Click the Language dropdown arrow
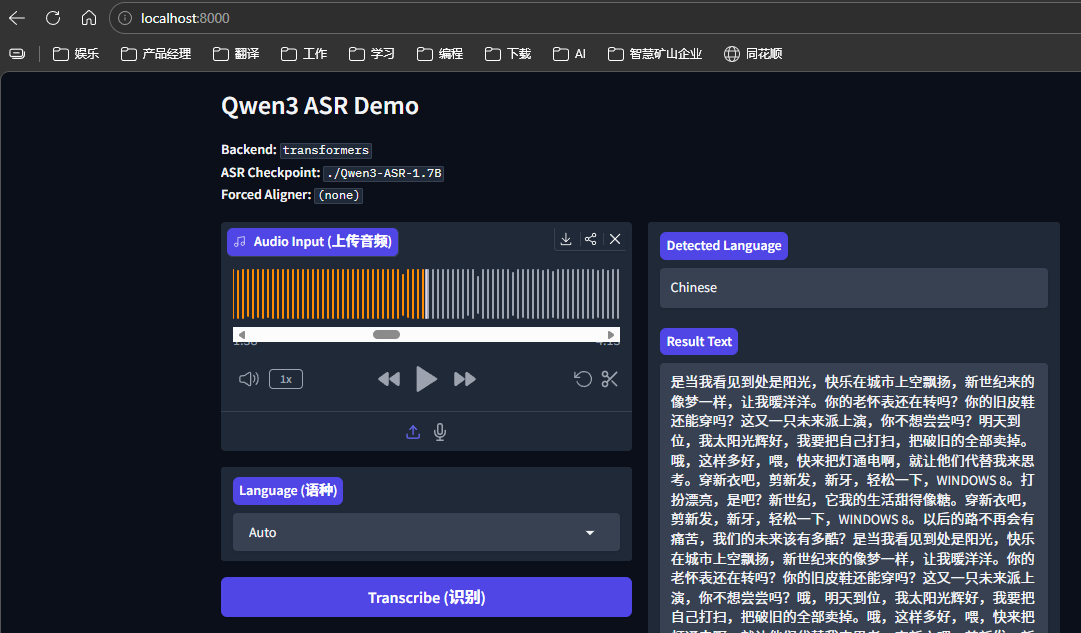Image resolution: width=1081 pixels, height=633 pixels. click(x=590, y=533)
